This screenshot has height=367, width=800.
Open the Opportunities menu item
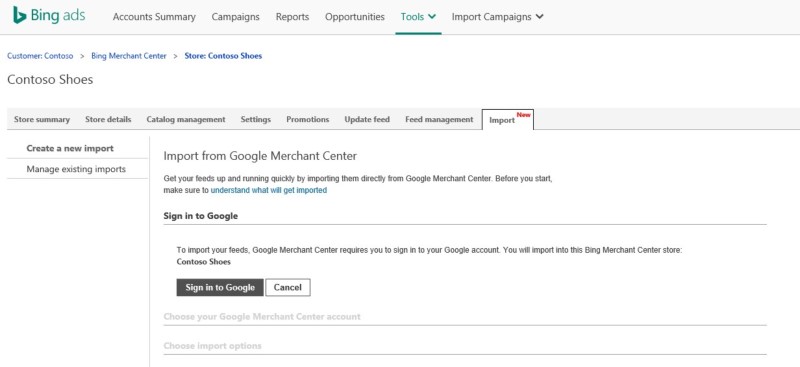pos(355,17)
